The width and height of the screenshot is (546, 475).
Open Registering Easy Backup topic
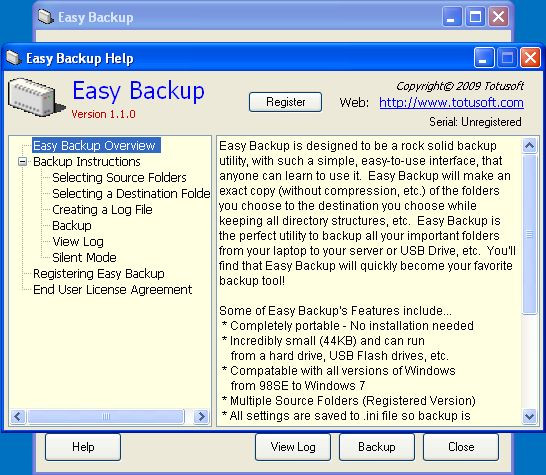(99, 274)
